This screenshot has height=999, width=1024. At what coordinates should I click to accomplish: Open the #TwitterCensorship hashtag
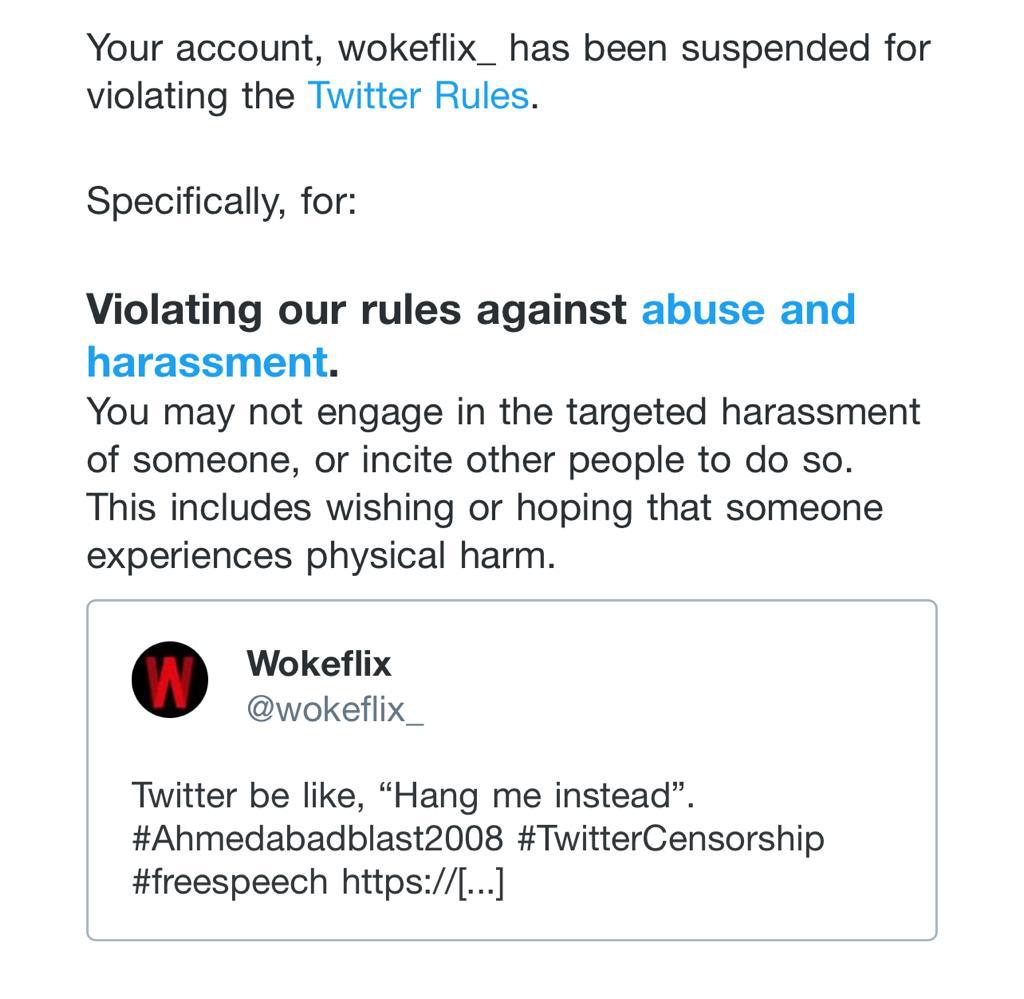coord(670,837)
